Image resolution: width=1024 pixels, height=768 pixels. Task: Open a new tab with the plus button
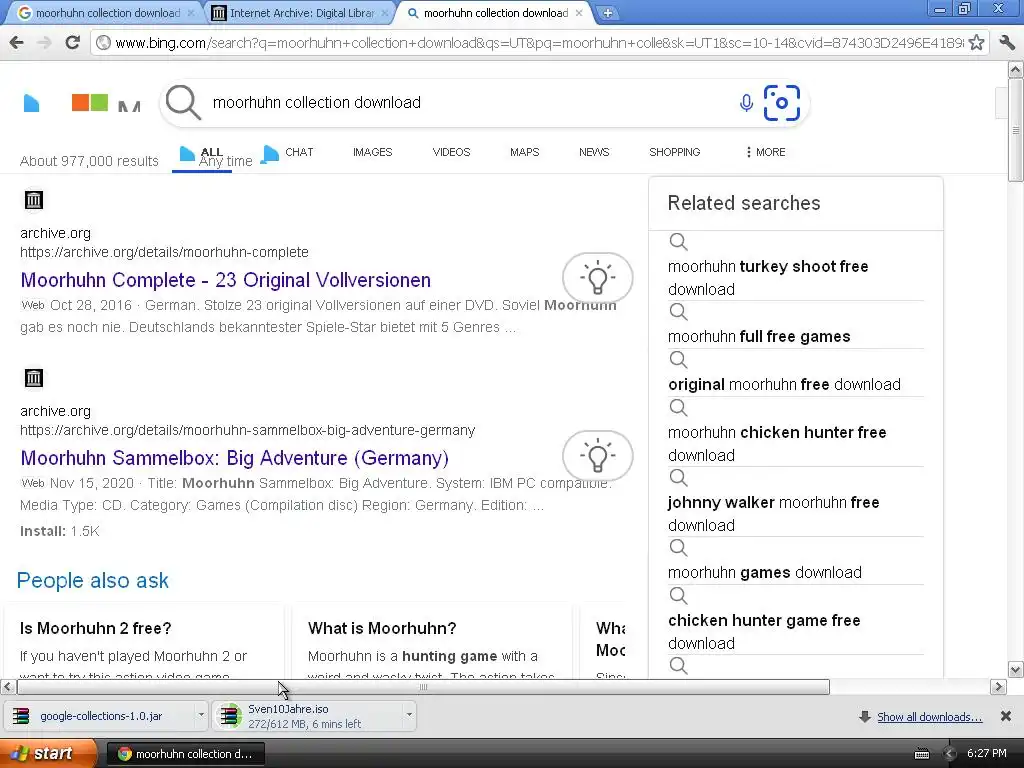(607, 13)
